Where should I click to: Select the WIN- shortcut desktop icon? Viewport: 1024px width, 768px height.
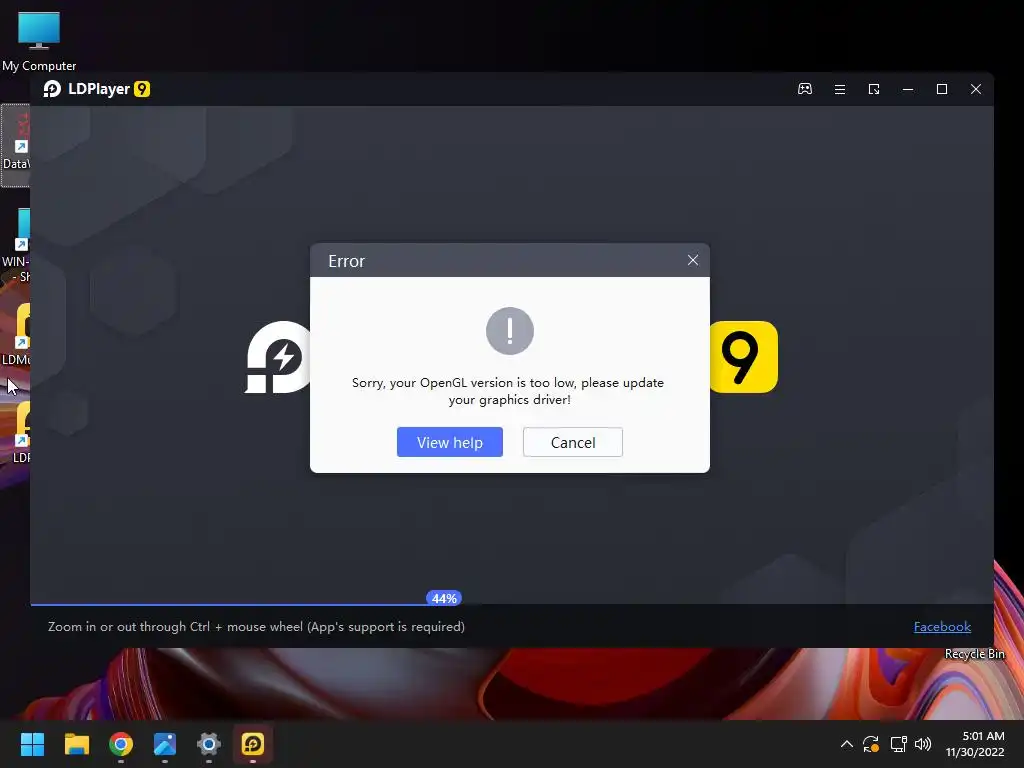tap(16, 245)
